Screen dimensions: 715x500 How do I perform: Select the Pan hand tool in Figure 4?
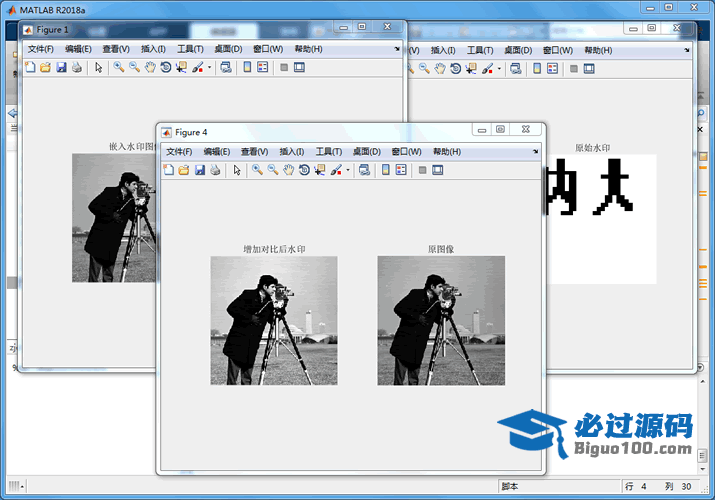[288, 170]
